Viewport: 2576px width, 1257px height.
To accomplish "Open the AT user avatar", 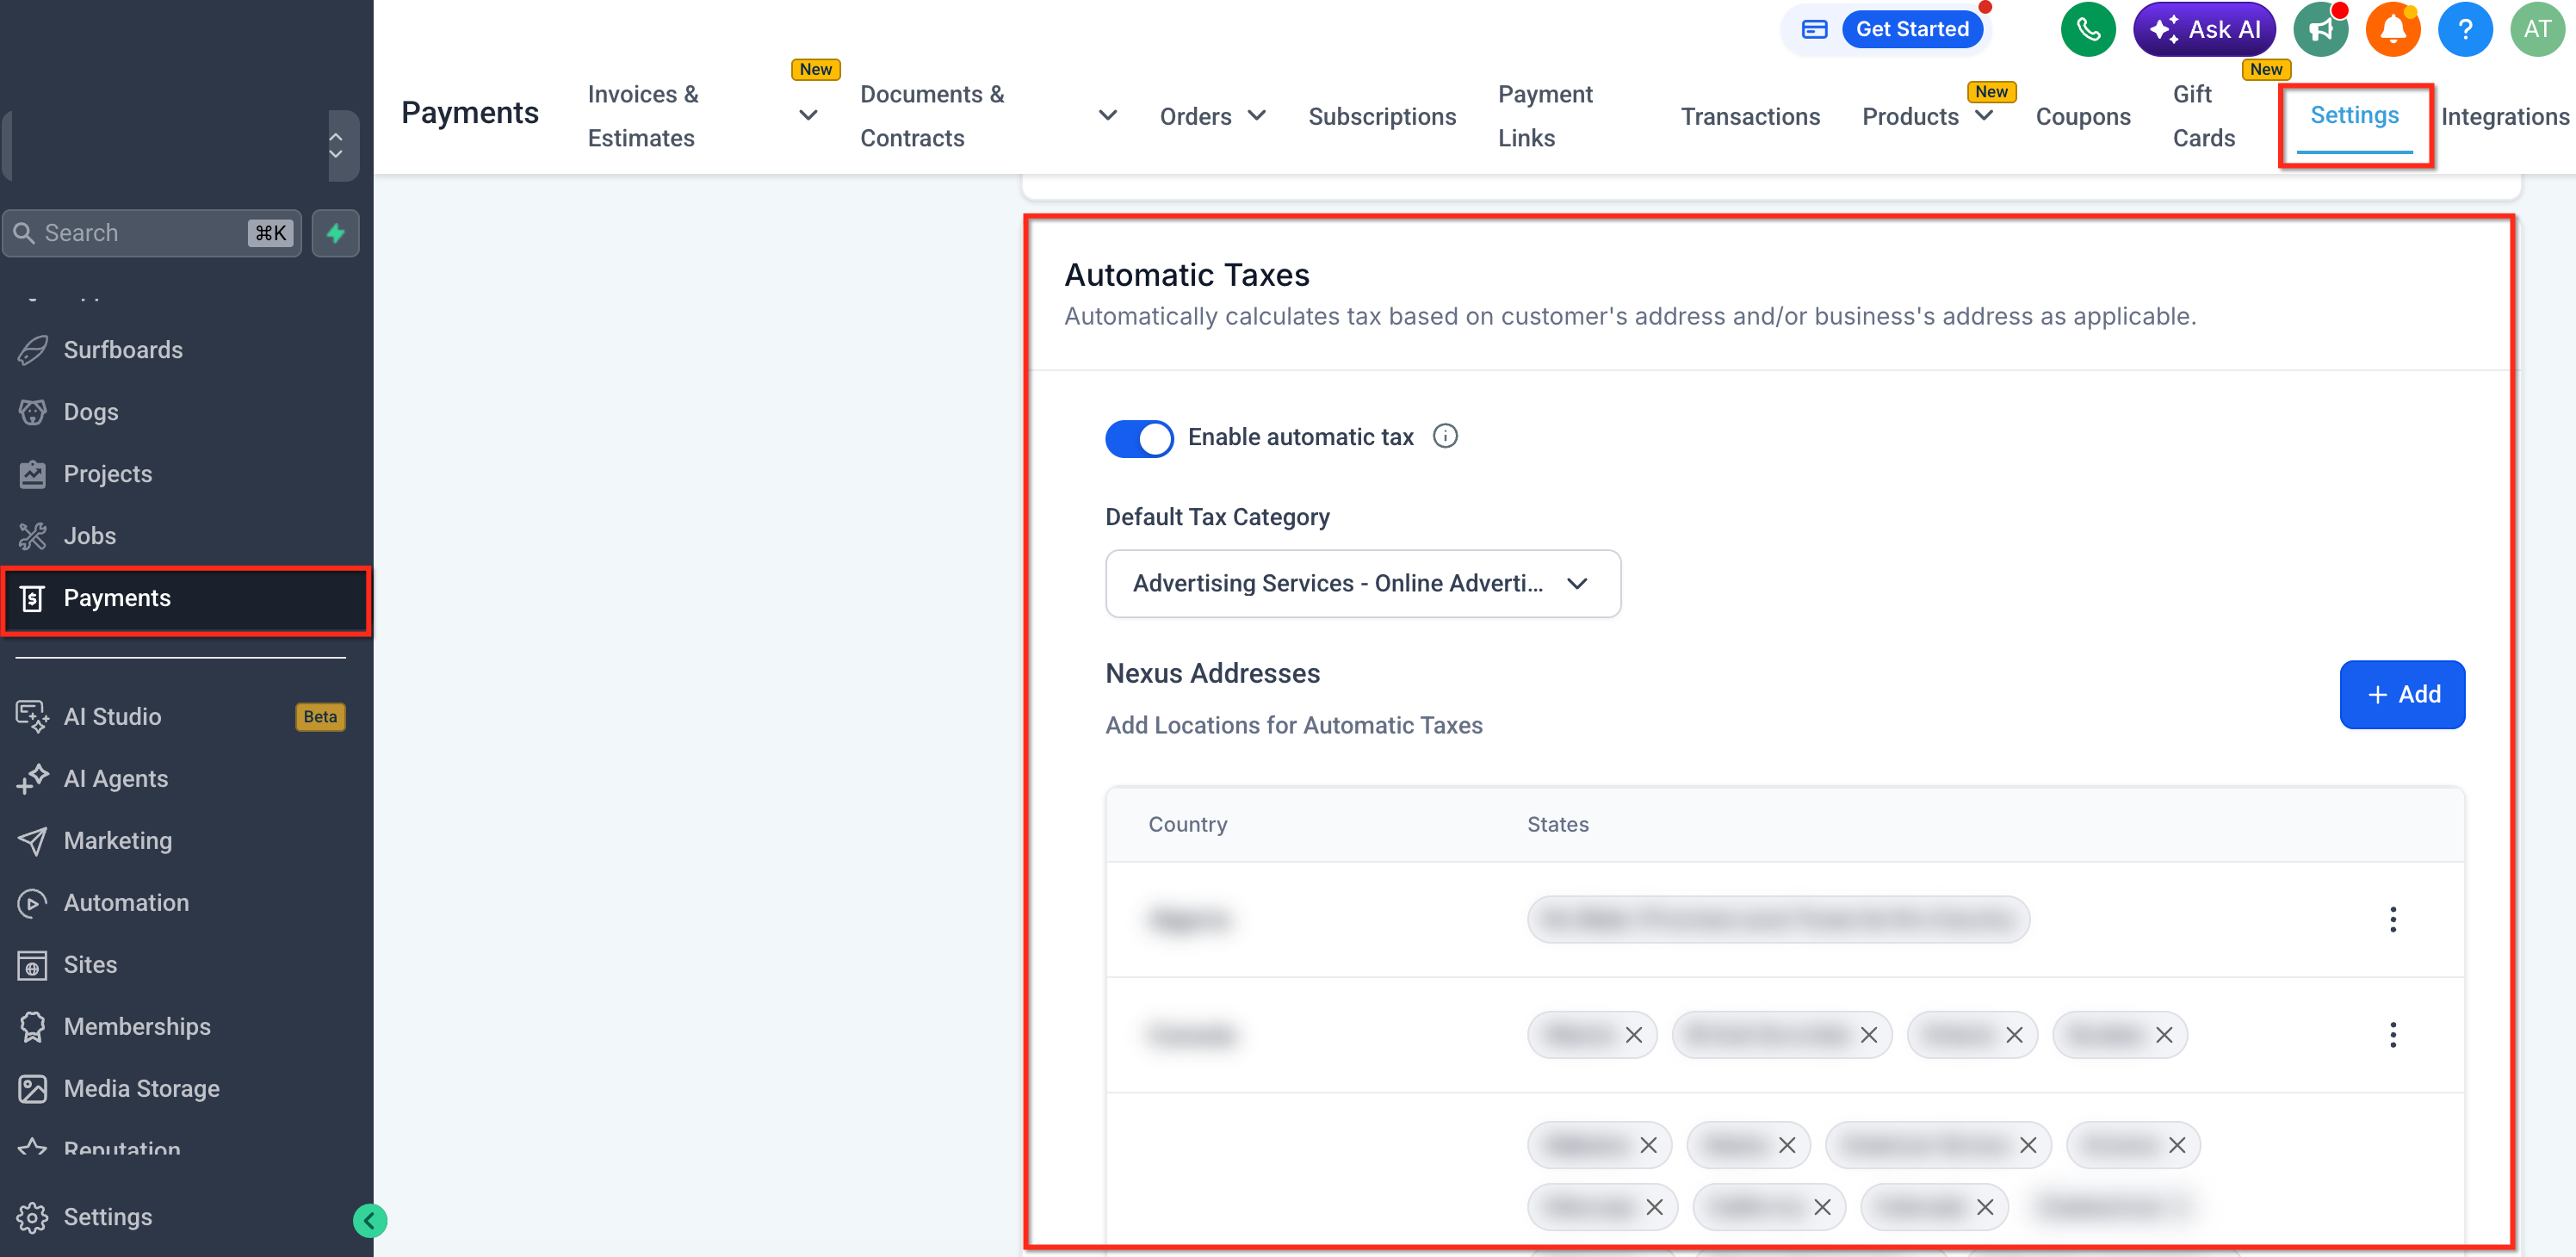I will pos(2537,30).
